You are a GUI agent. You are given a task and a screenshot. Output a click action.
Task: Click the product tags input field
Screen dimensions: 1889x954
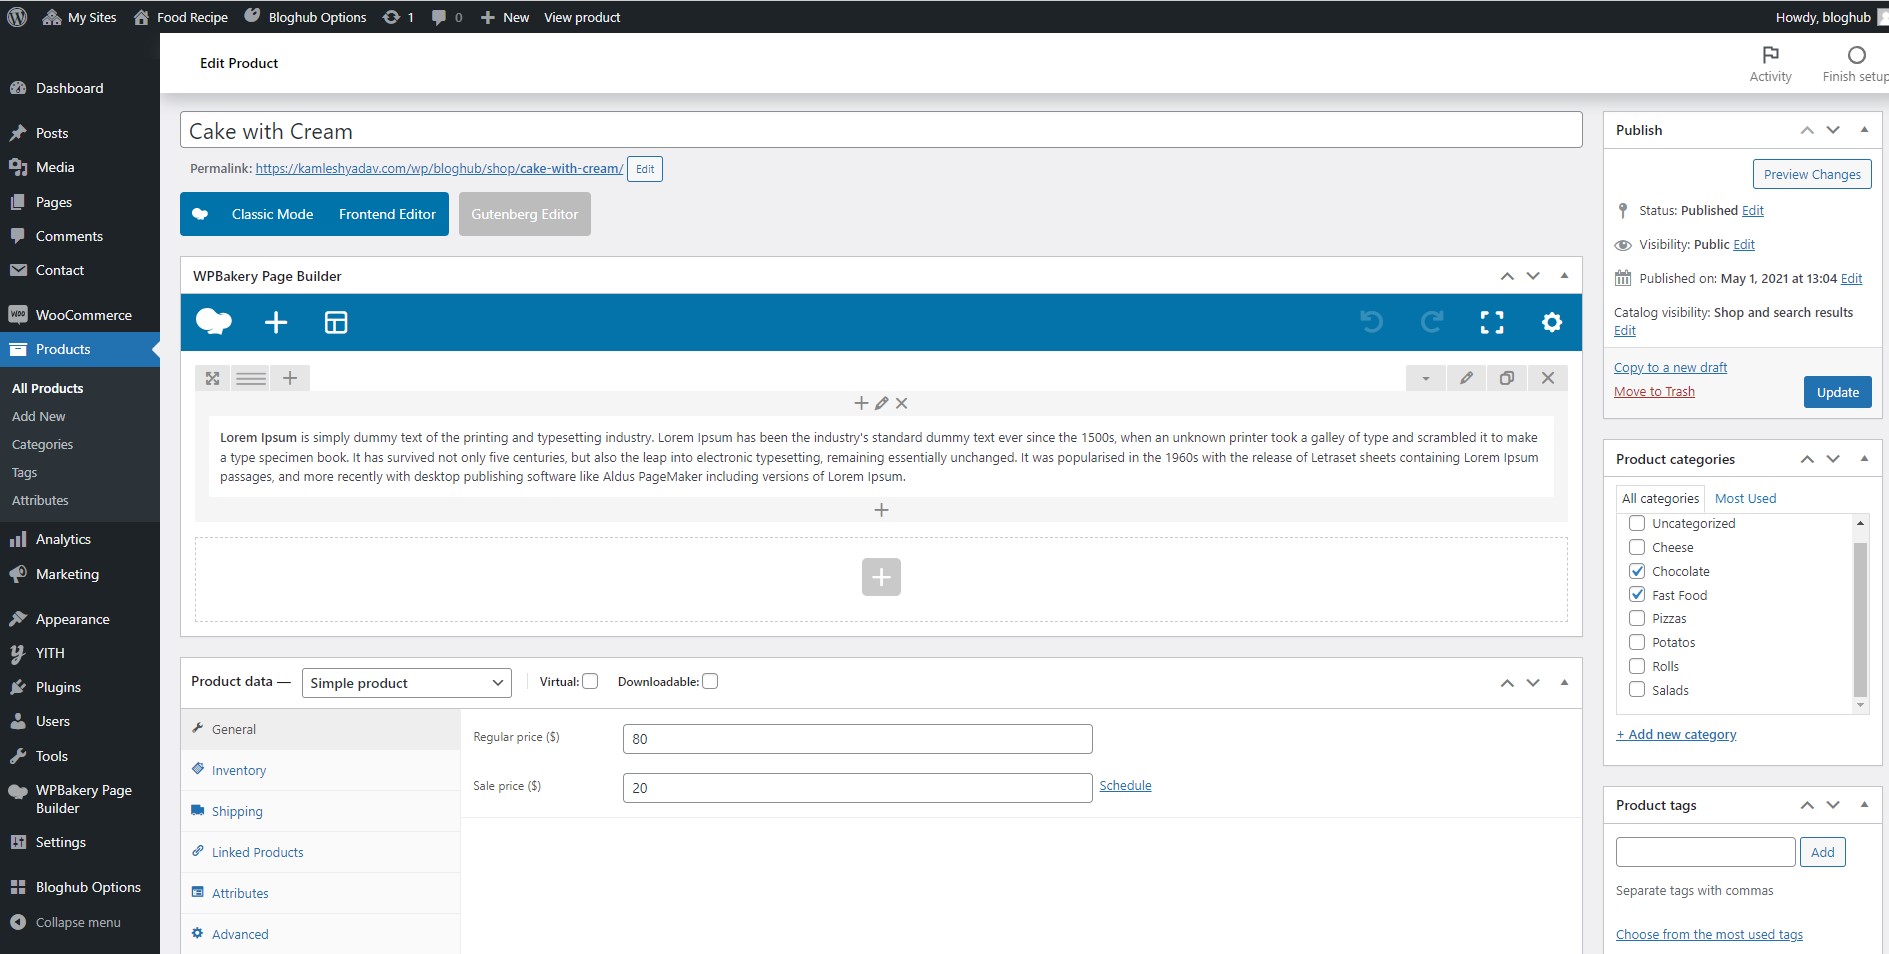coord(1705,852)
